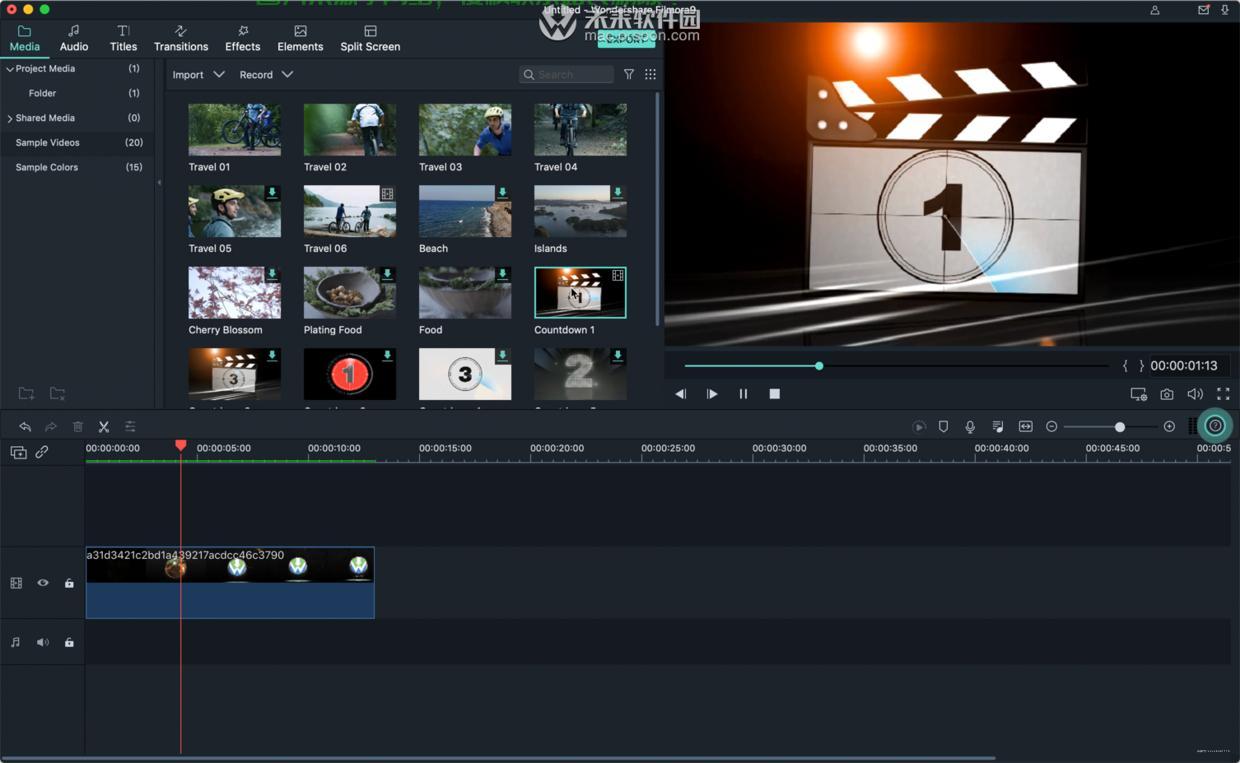Select the Food clip thumbnail
The height and width of the screenshot is (763, 1240).
465,292
